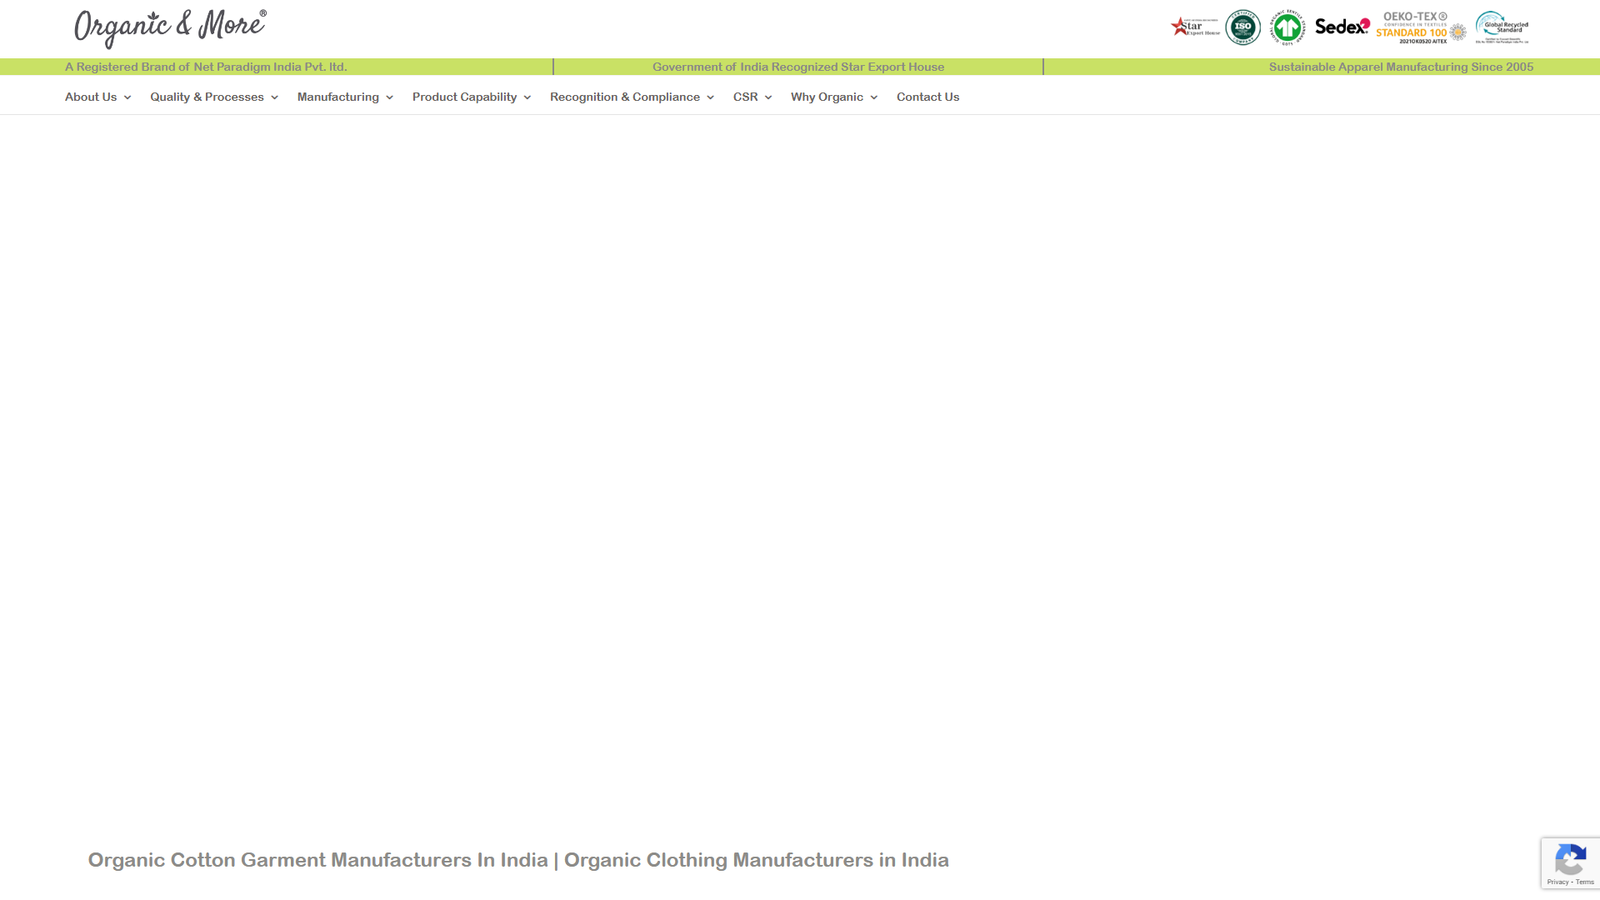
Task: Select the CSR menu item
Action: pos(745,97)
